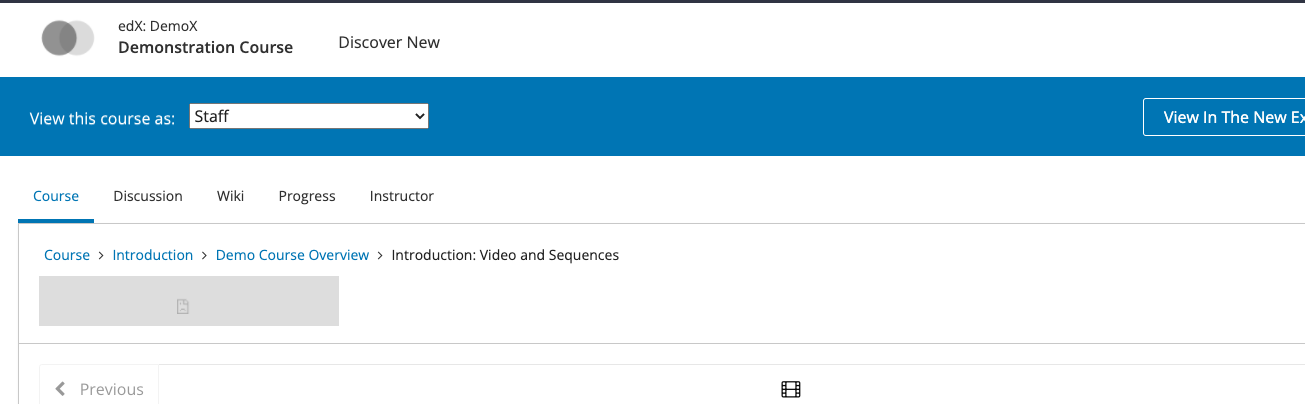This screenshot has height=404, width=1305.
Task: Open the Wiki tab
Action: (230, 196)
